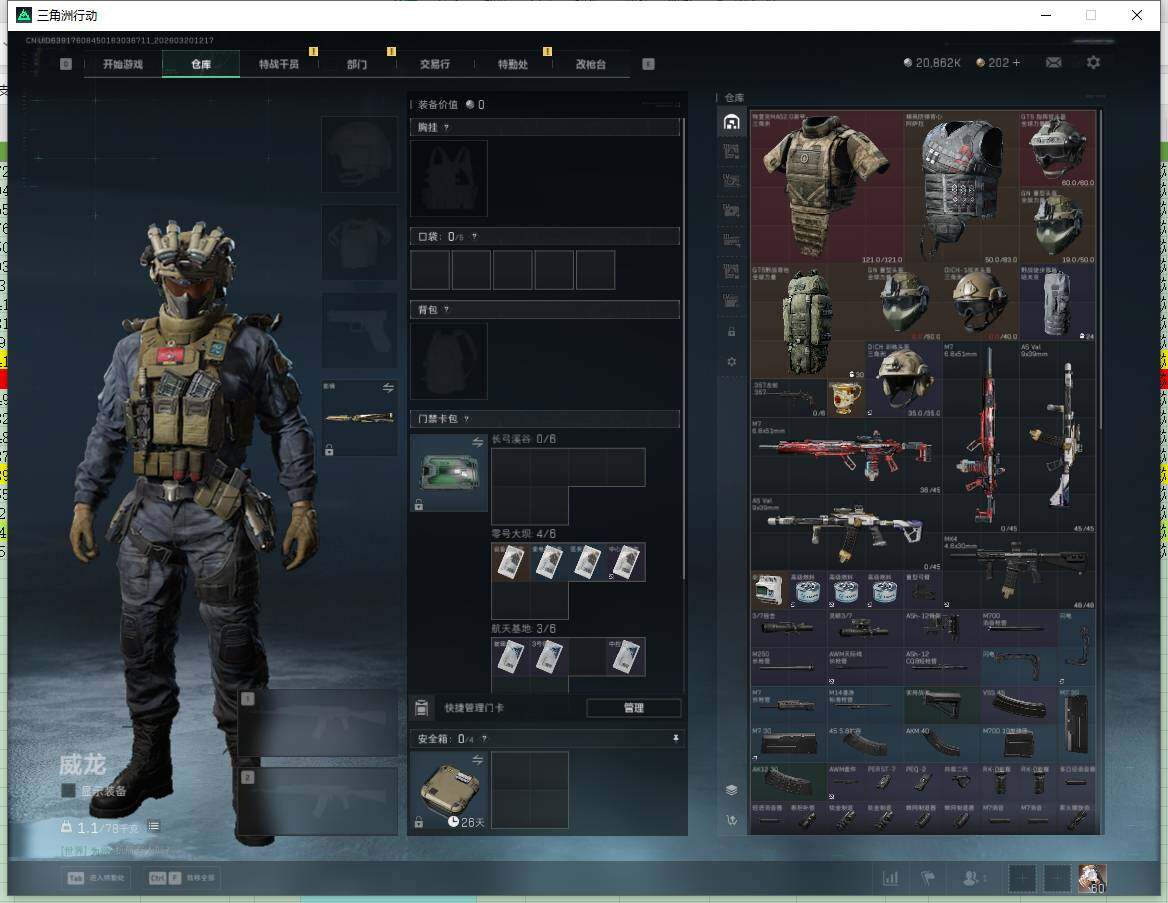Image resolution: width=1168 pixels, height=903 pixels.
Task: Click the bottom-most icon in warehouse sidebar
Action: coord(731,820)
